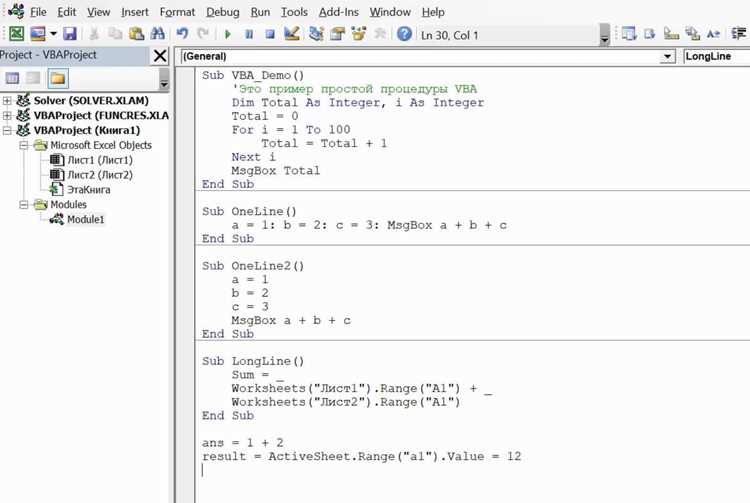750x503 pixels.
Task: Open the Run menu
Action: coord(260,12)
